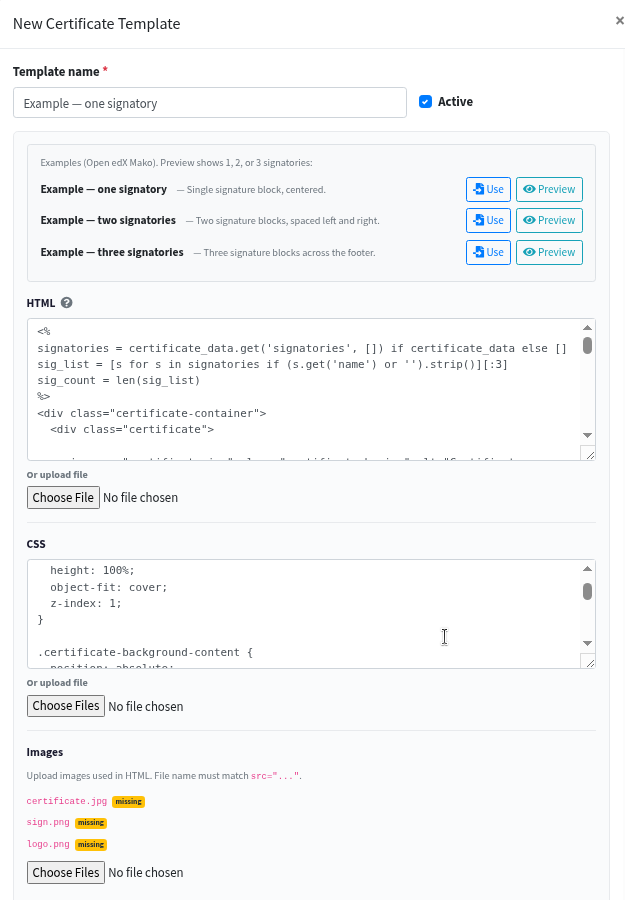The height and width of the screenshot is (900, 625).
Task: Click the 'Single signature block, centered.' description
Action: (x=256, y=190)
